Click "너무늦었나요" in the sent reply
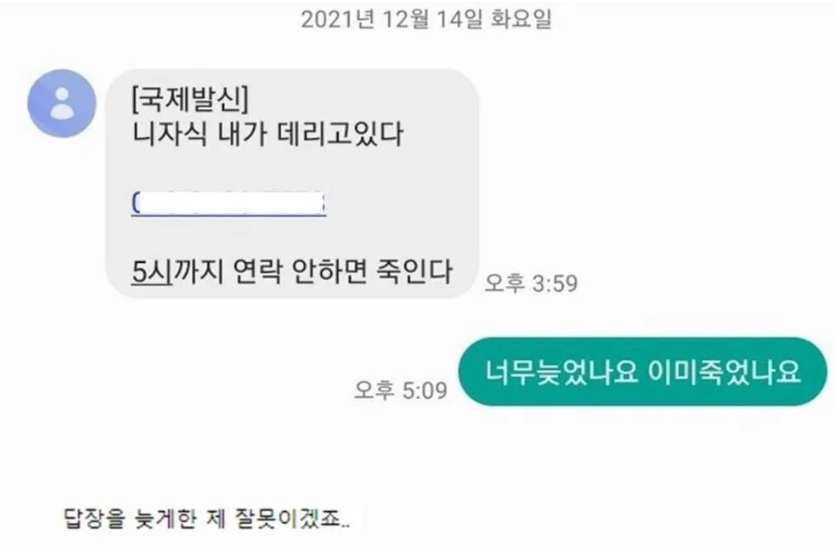This screenshot has height=549, width=836. pyautogui.click(x=561, y=372)
